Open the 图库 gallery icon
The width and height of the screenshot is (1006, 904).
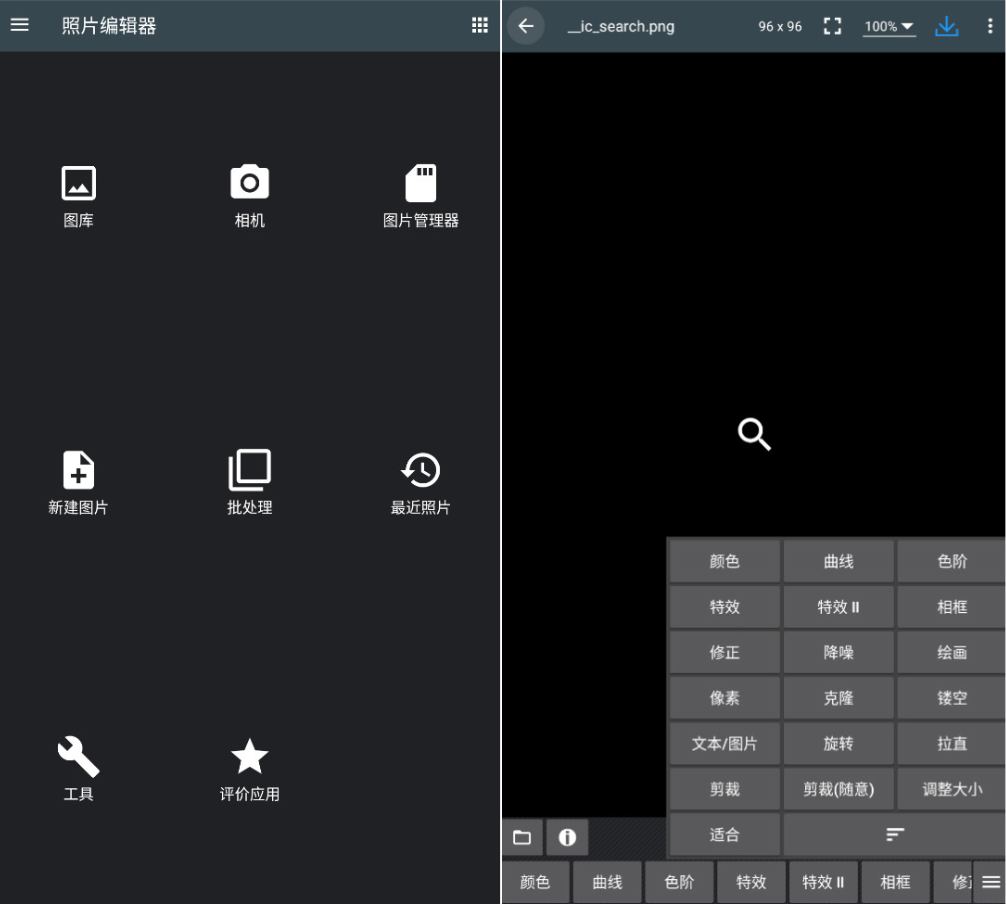coord(79,184)
